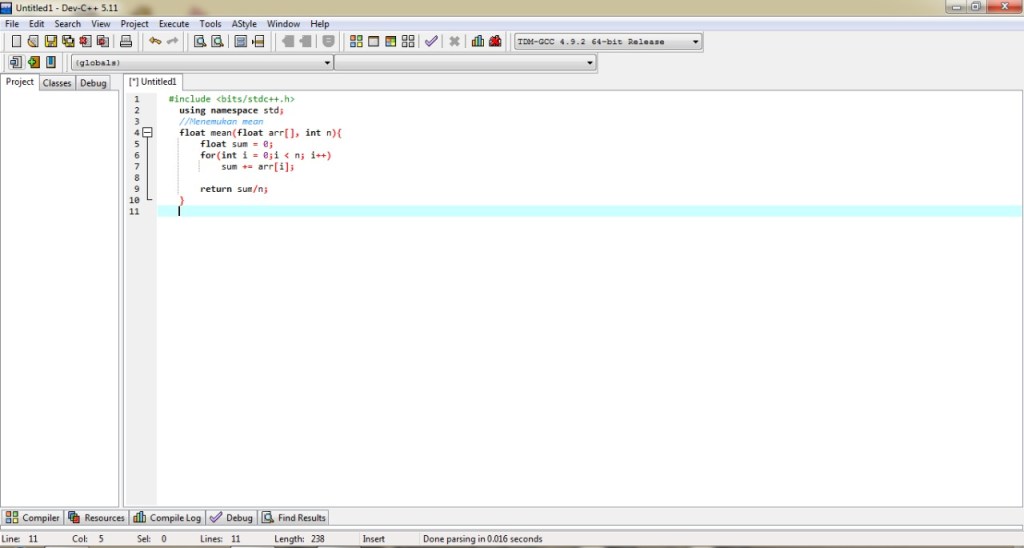Click the Compile & Run toolbar icon

tap(391, 42)
